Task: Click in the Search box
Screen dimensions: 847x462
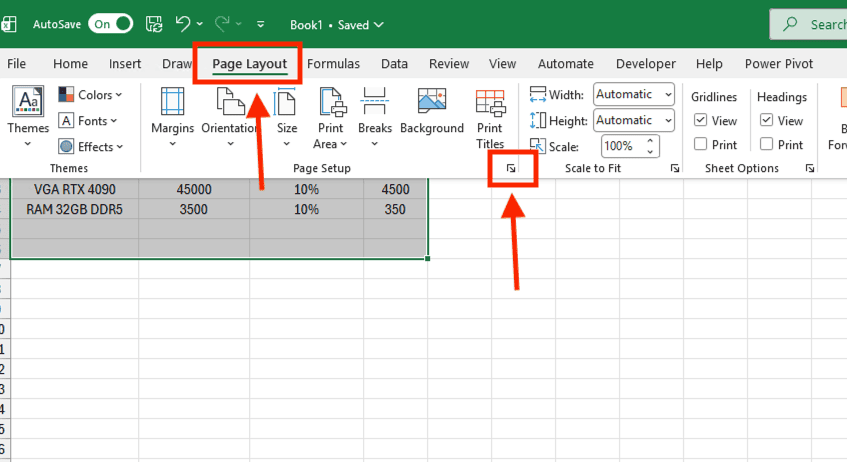Action: [809, 24]
